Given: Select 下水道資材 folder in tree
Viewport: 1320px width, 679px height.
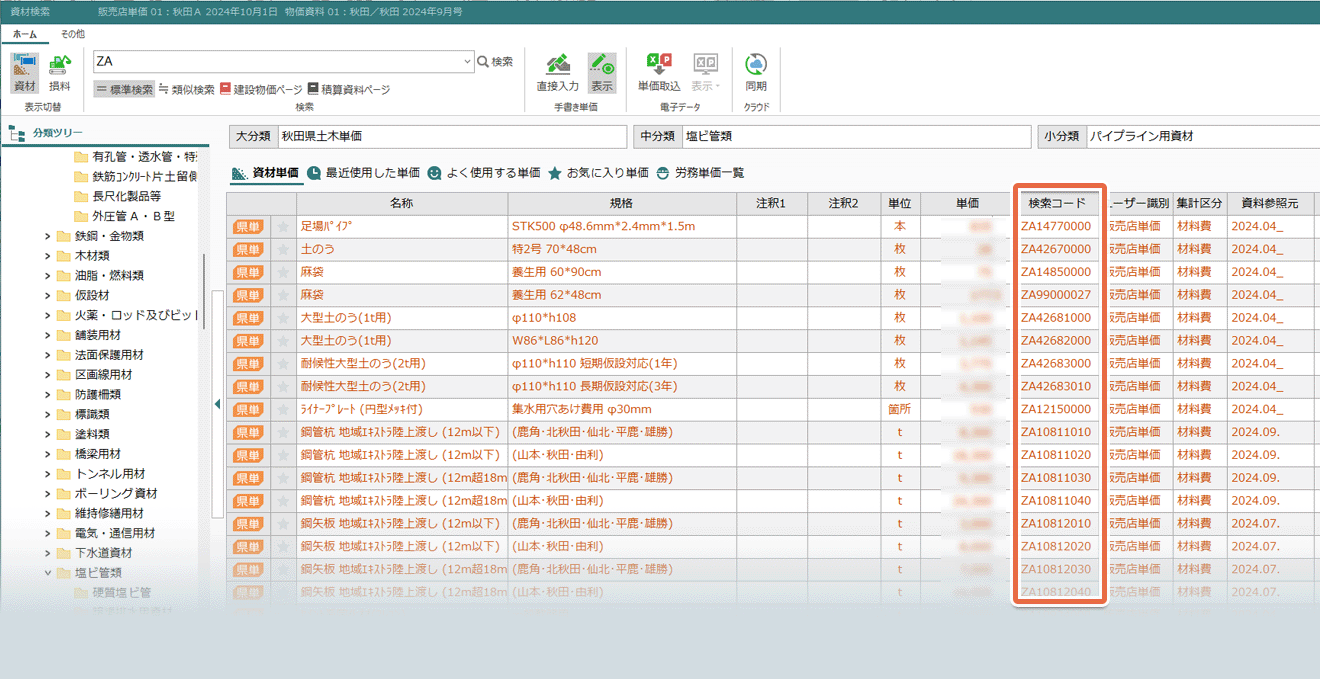Looking at the screenshot, I should point(96,553).
